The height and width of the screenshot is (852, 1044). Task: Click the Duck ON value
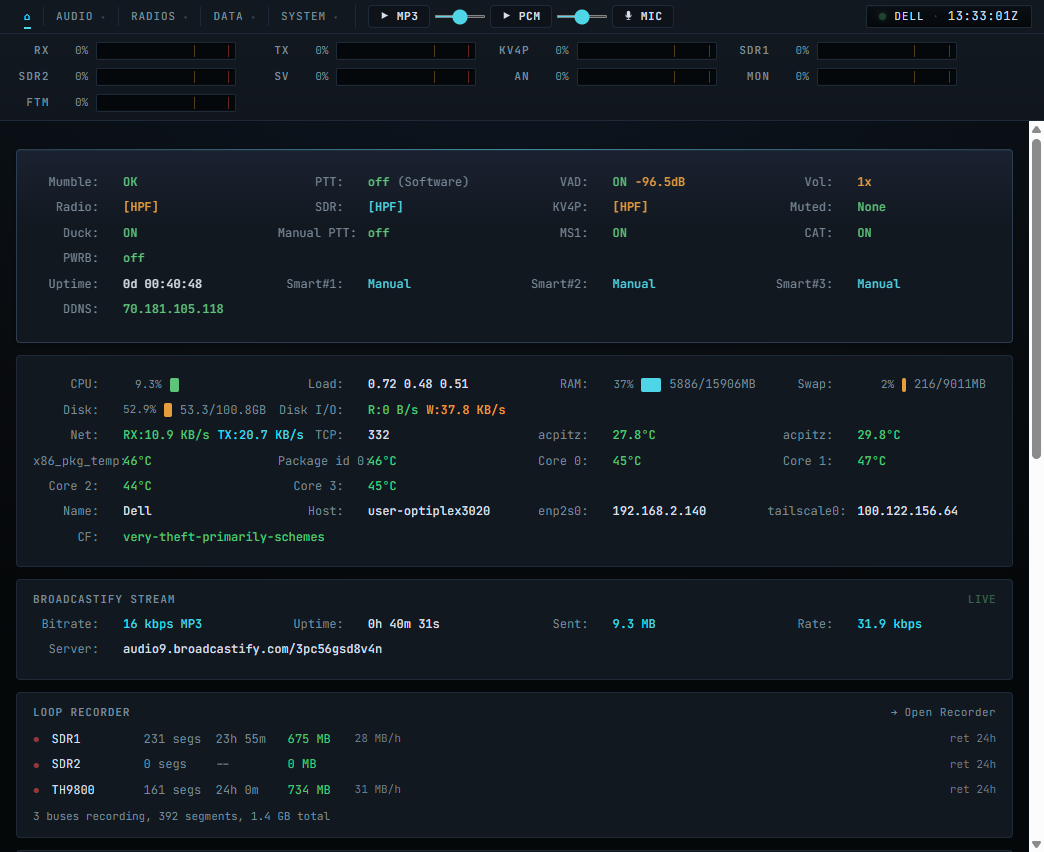(130, 233)
